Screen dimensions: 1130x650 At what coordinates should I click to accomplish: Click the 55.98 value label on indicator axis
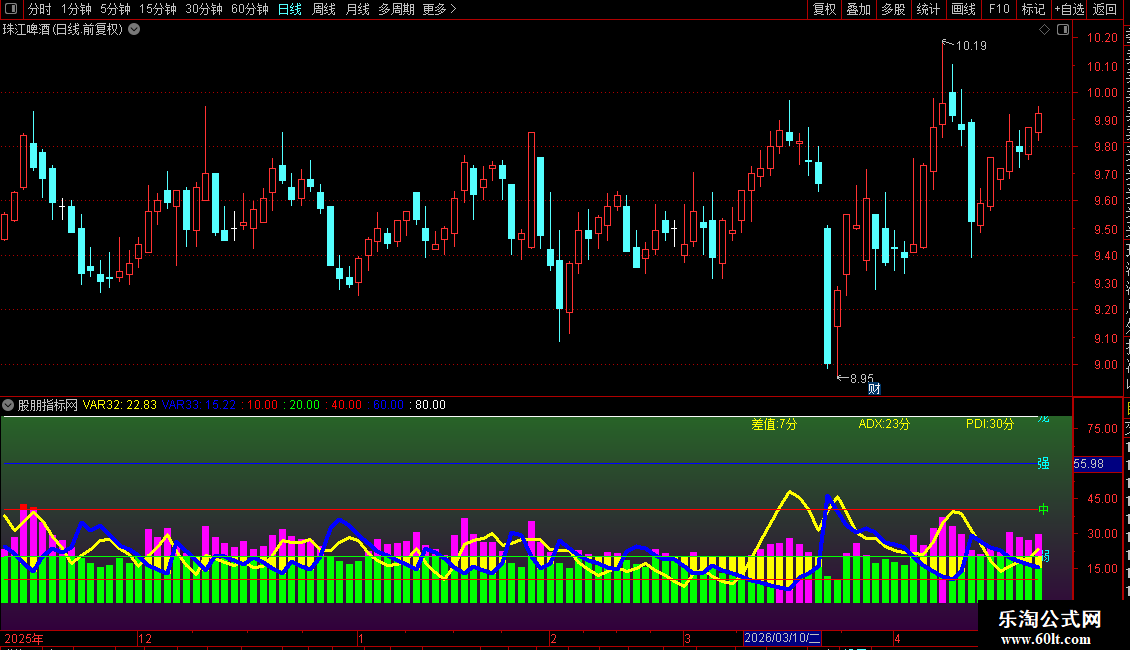[x=1088, y=464]
